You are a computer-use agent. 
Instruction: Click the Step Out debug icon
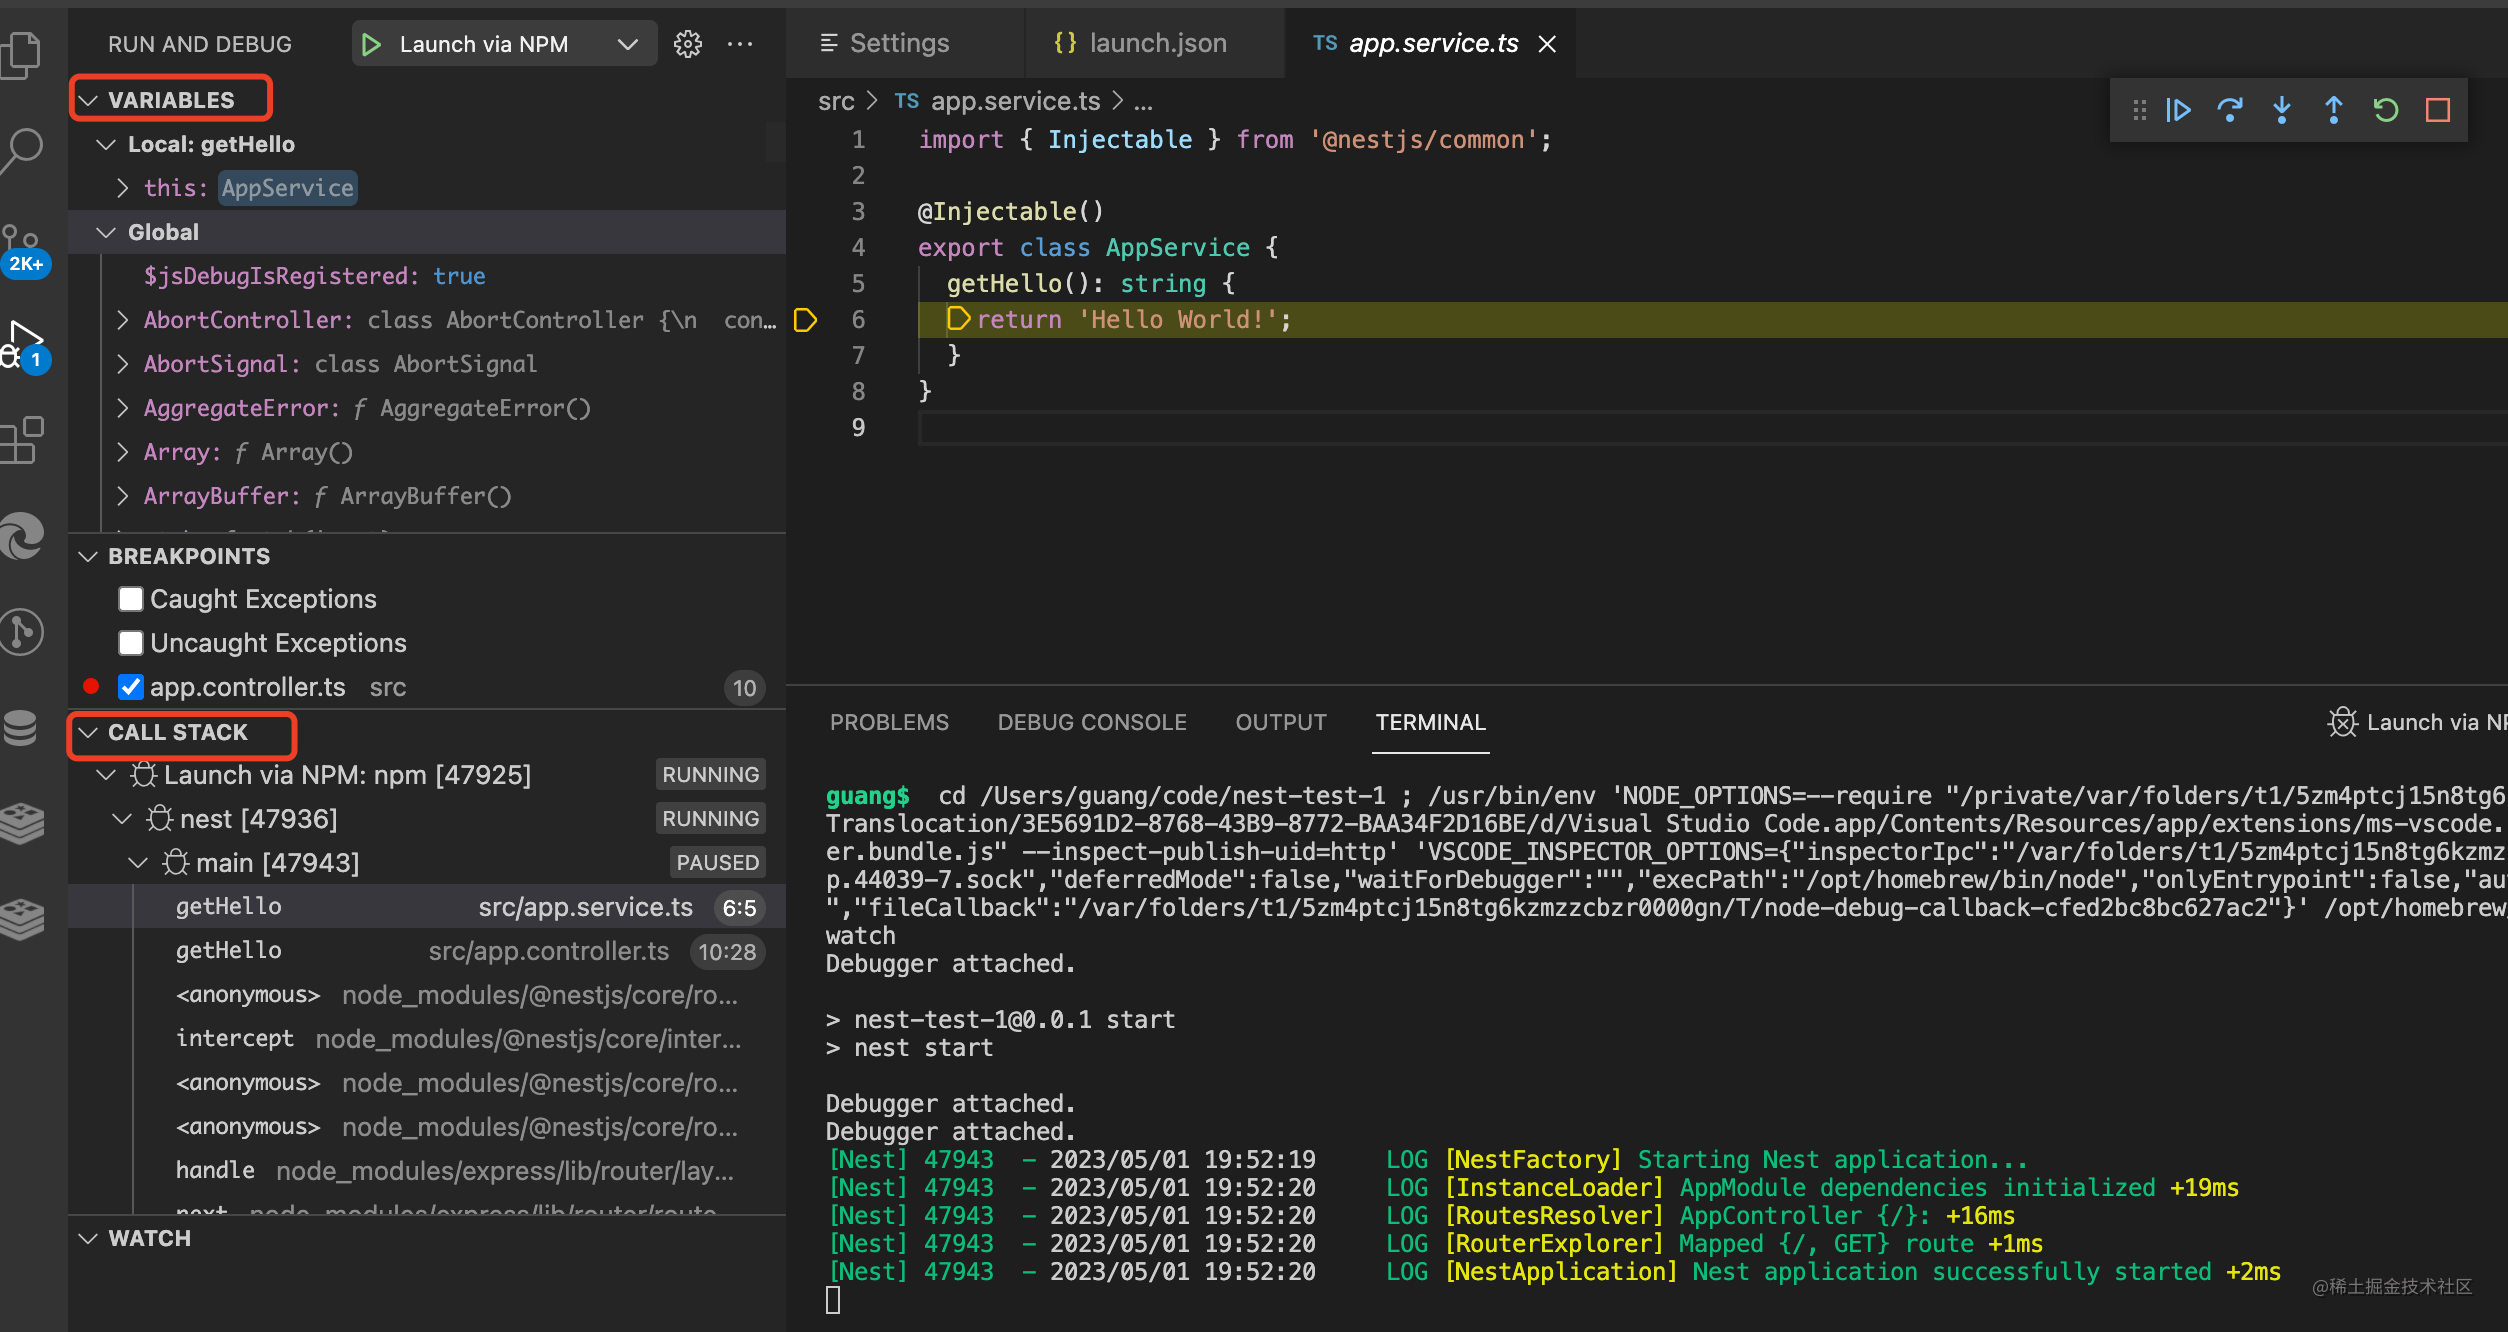(x=2334, y=110)
